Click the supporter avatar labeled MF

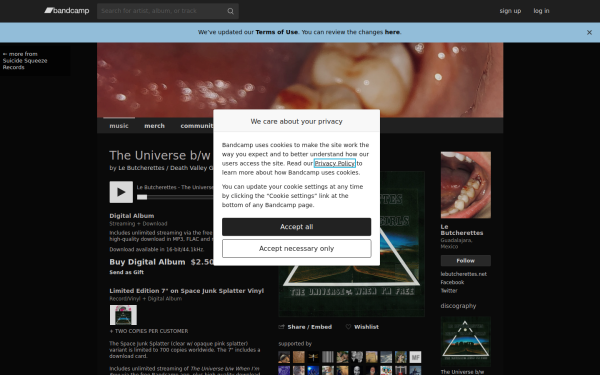(415, 357)
